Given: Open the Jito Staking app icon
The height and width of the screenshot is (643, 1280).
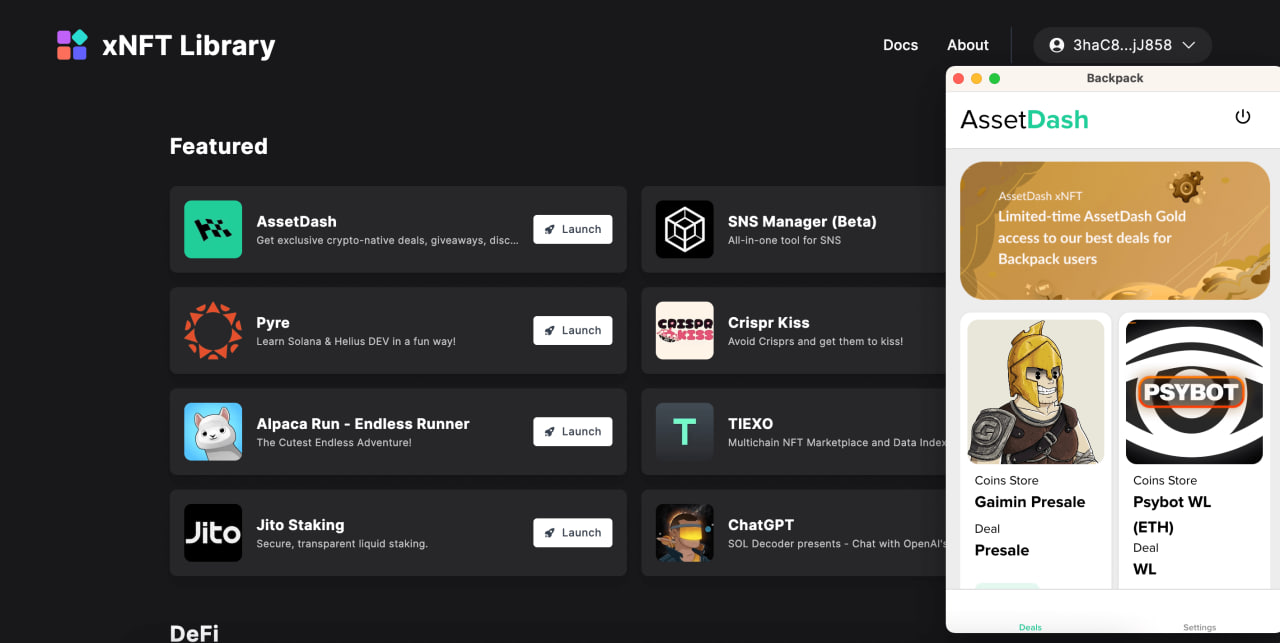Looking at the screenshot, I should tap(213, 532).
